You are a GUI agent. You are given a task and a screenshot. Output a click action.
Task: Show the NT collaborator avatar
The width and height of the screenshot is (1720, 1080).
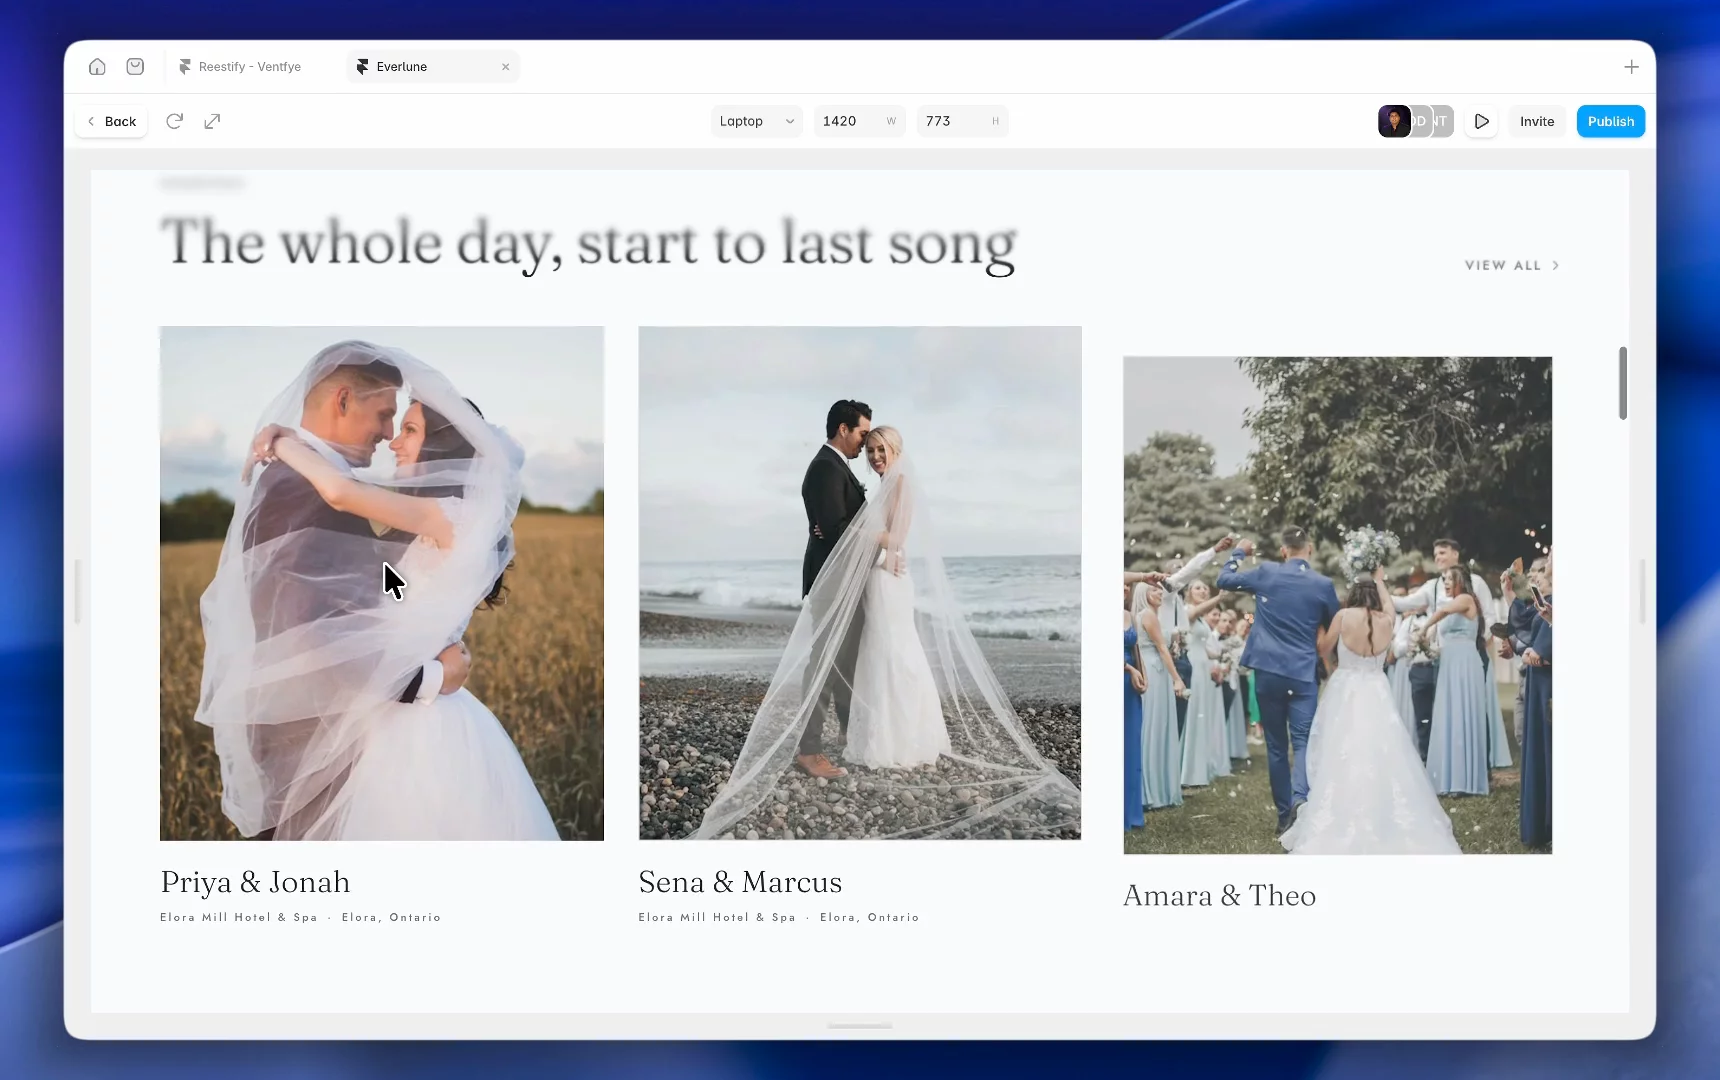click(1442, 121)
